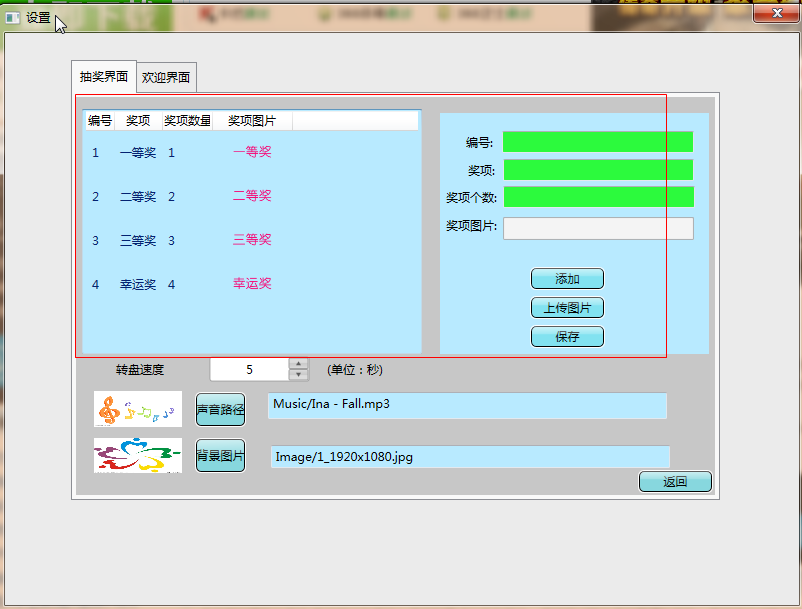This screenshot has height=609, width=802.
Task: Click the colorful background image thumbnail
Action: 138,455
